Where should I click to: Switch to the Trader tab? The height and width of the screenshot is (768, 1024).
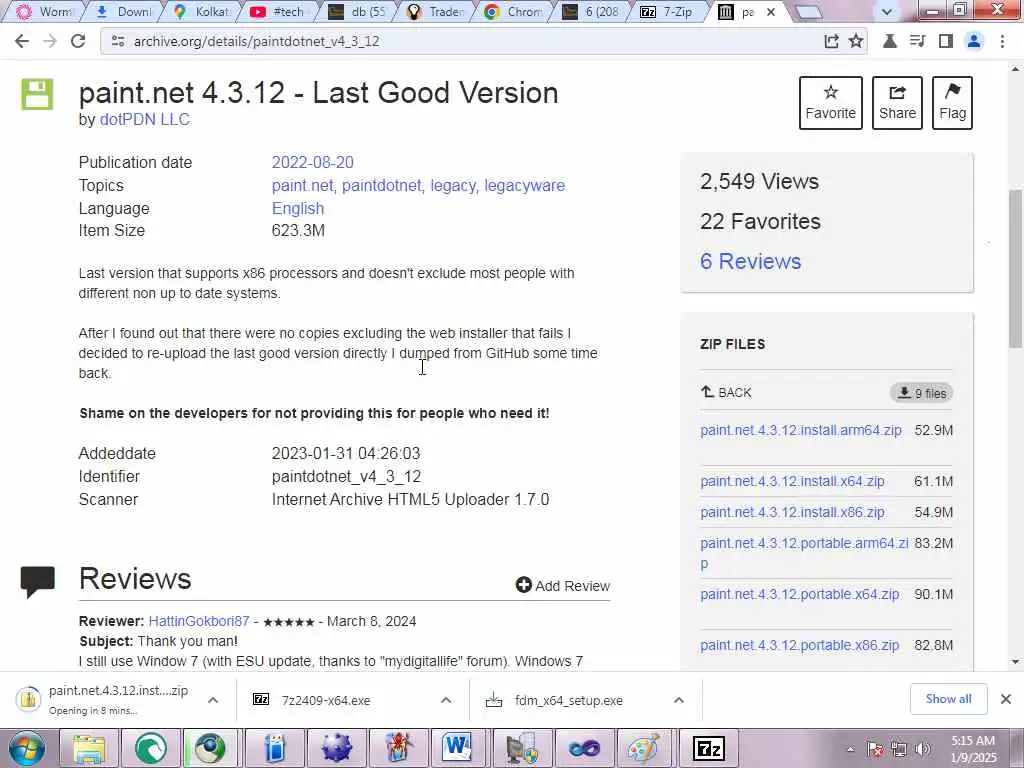(x=436, y=11)
